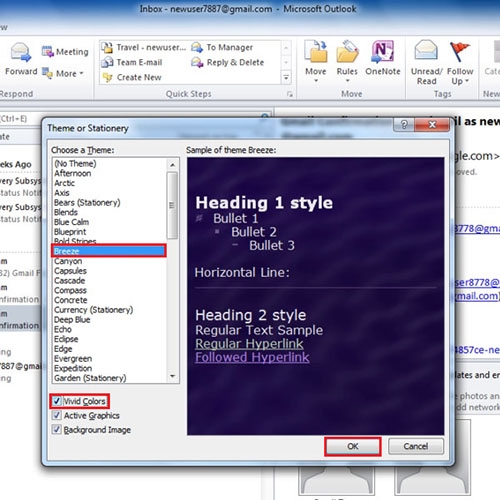Click the Create New quick step

click(132, 77)
